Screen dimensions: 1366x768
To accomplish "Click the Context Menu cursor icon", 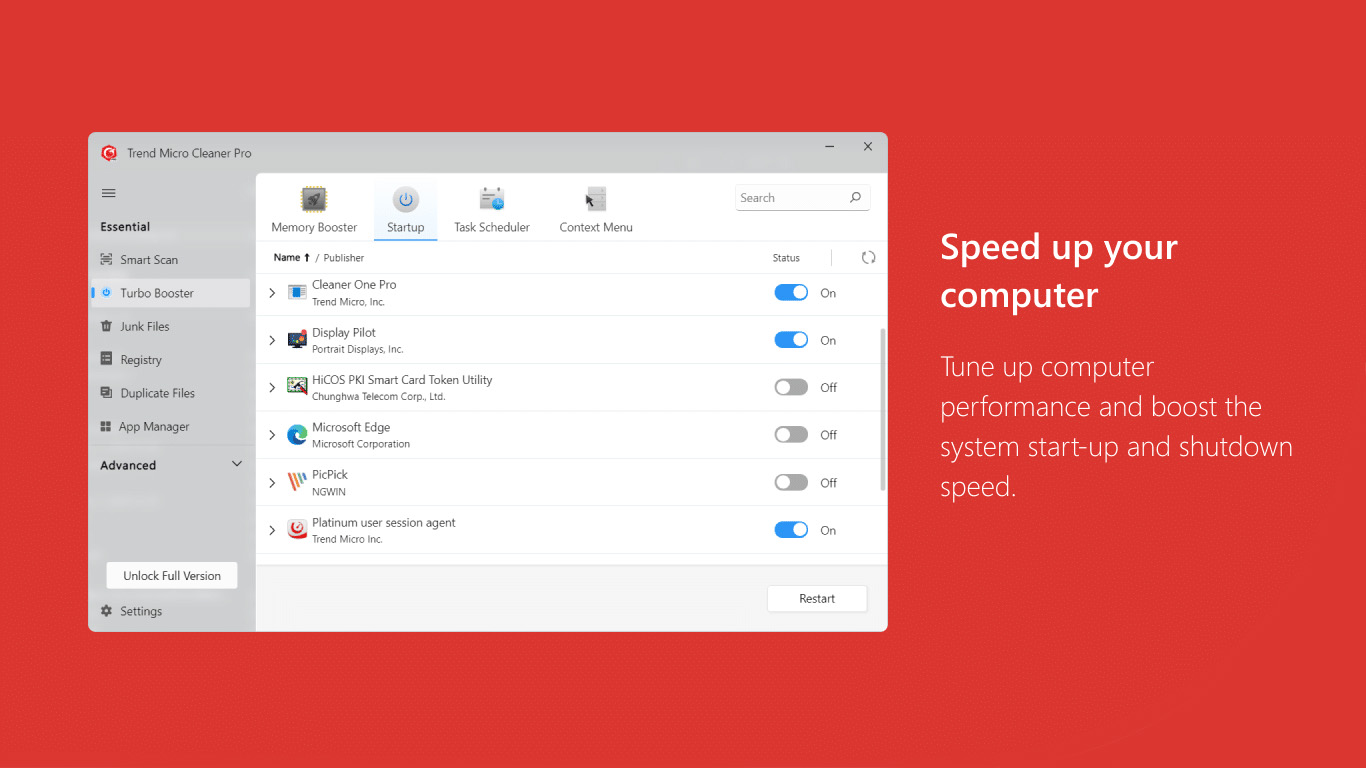I will 596,199.
